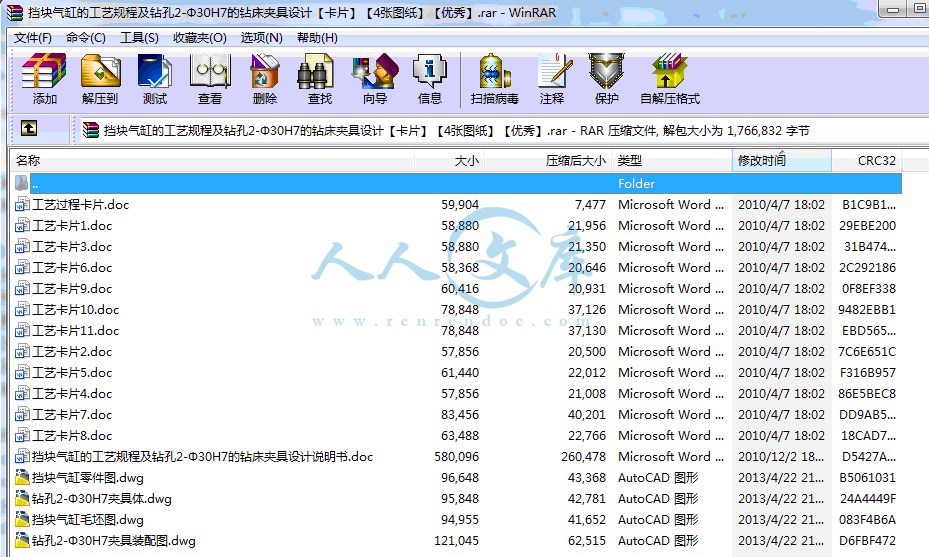
Task: Click packed size value 7,477
Action: pos(590,204)
